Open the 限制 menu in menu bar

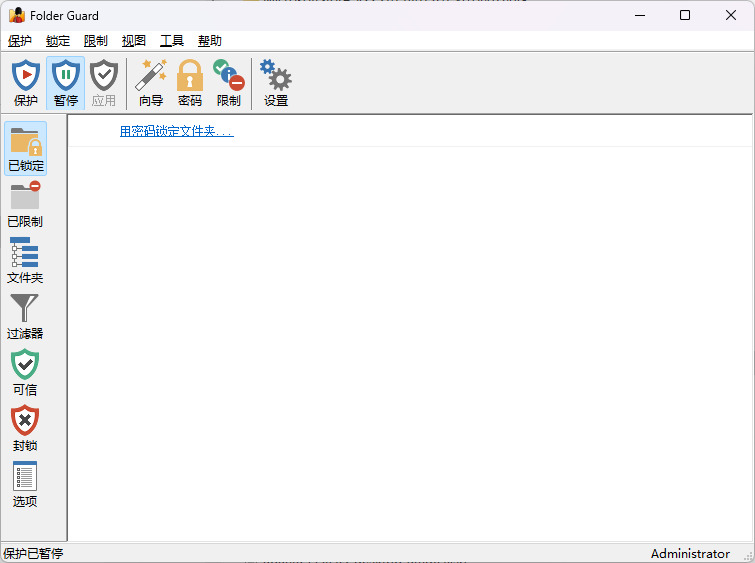tap(96, 41)
